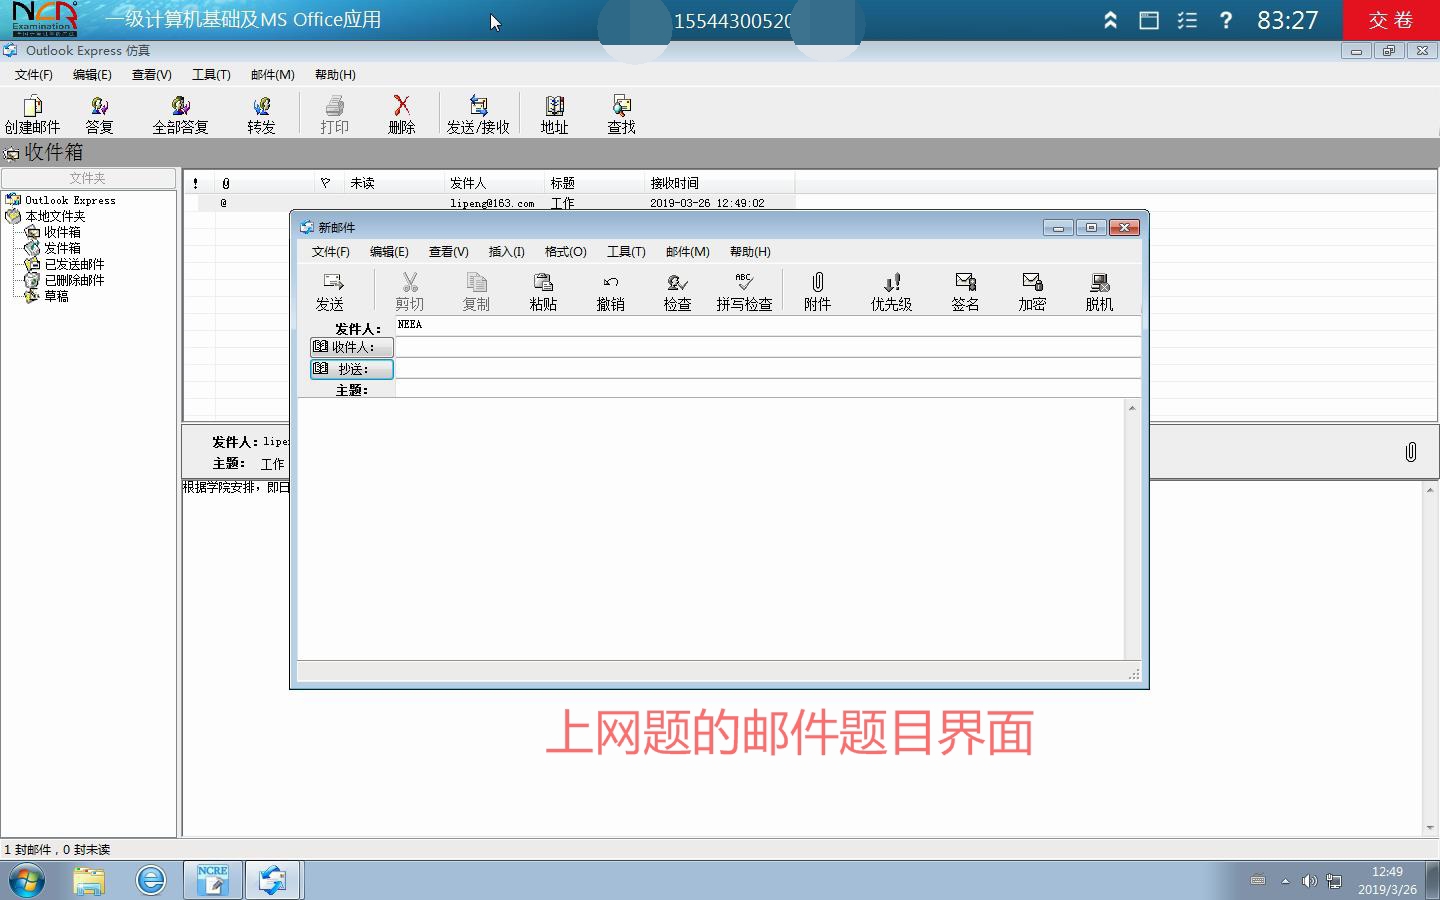1440x900 pixels.
Task: Click Sign (签名) icon
Action: (965, 291)
